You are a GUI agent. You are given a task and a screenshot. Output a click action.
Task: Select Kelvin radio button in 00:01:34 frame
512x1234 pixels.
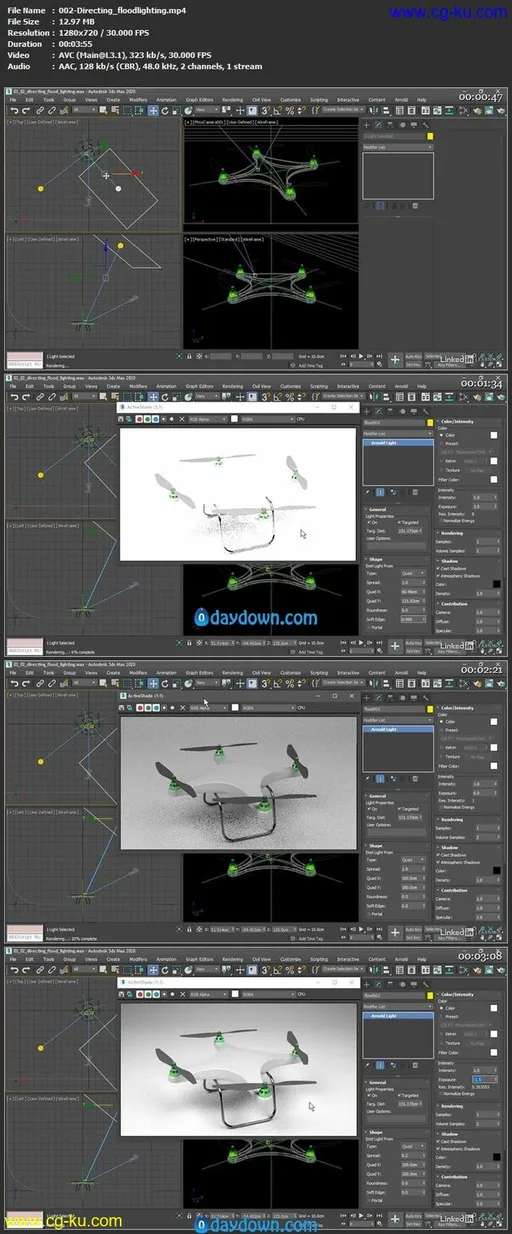point(441,461)
